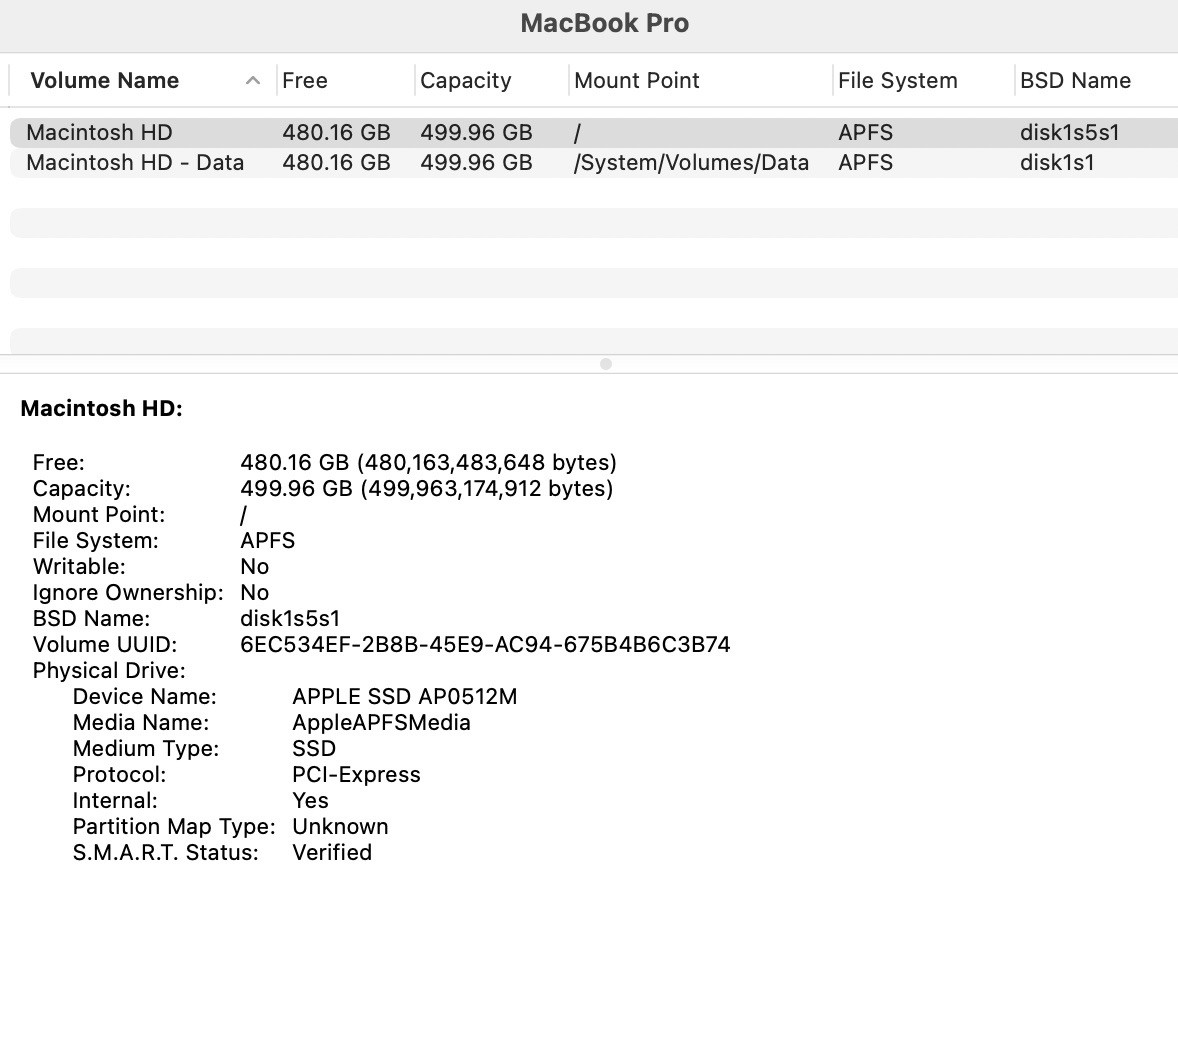The image size is (1178, 1060).
Task: Click the File System value APFS in details
Action: (267, 541)
